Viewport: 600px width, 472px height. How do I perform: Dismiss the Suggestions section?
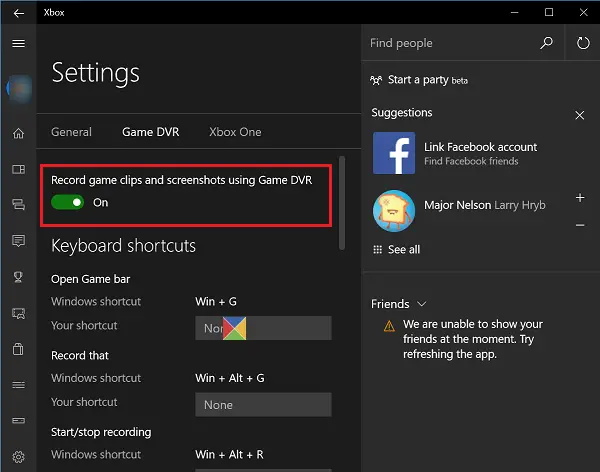580,115
